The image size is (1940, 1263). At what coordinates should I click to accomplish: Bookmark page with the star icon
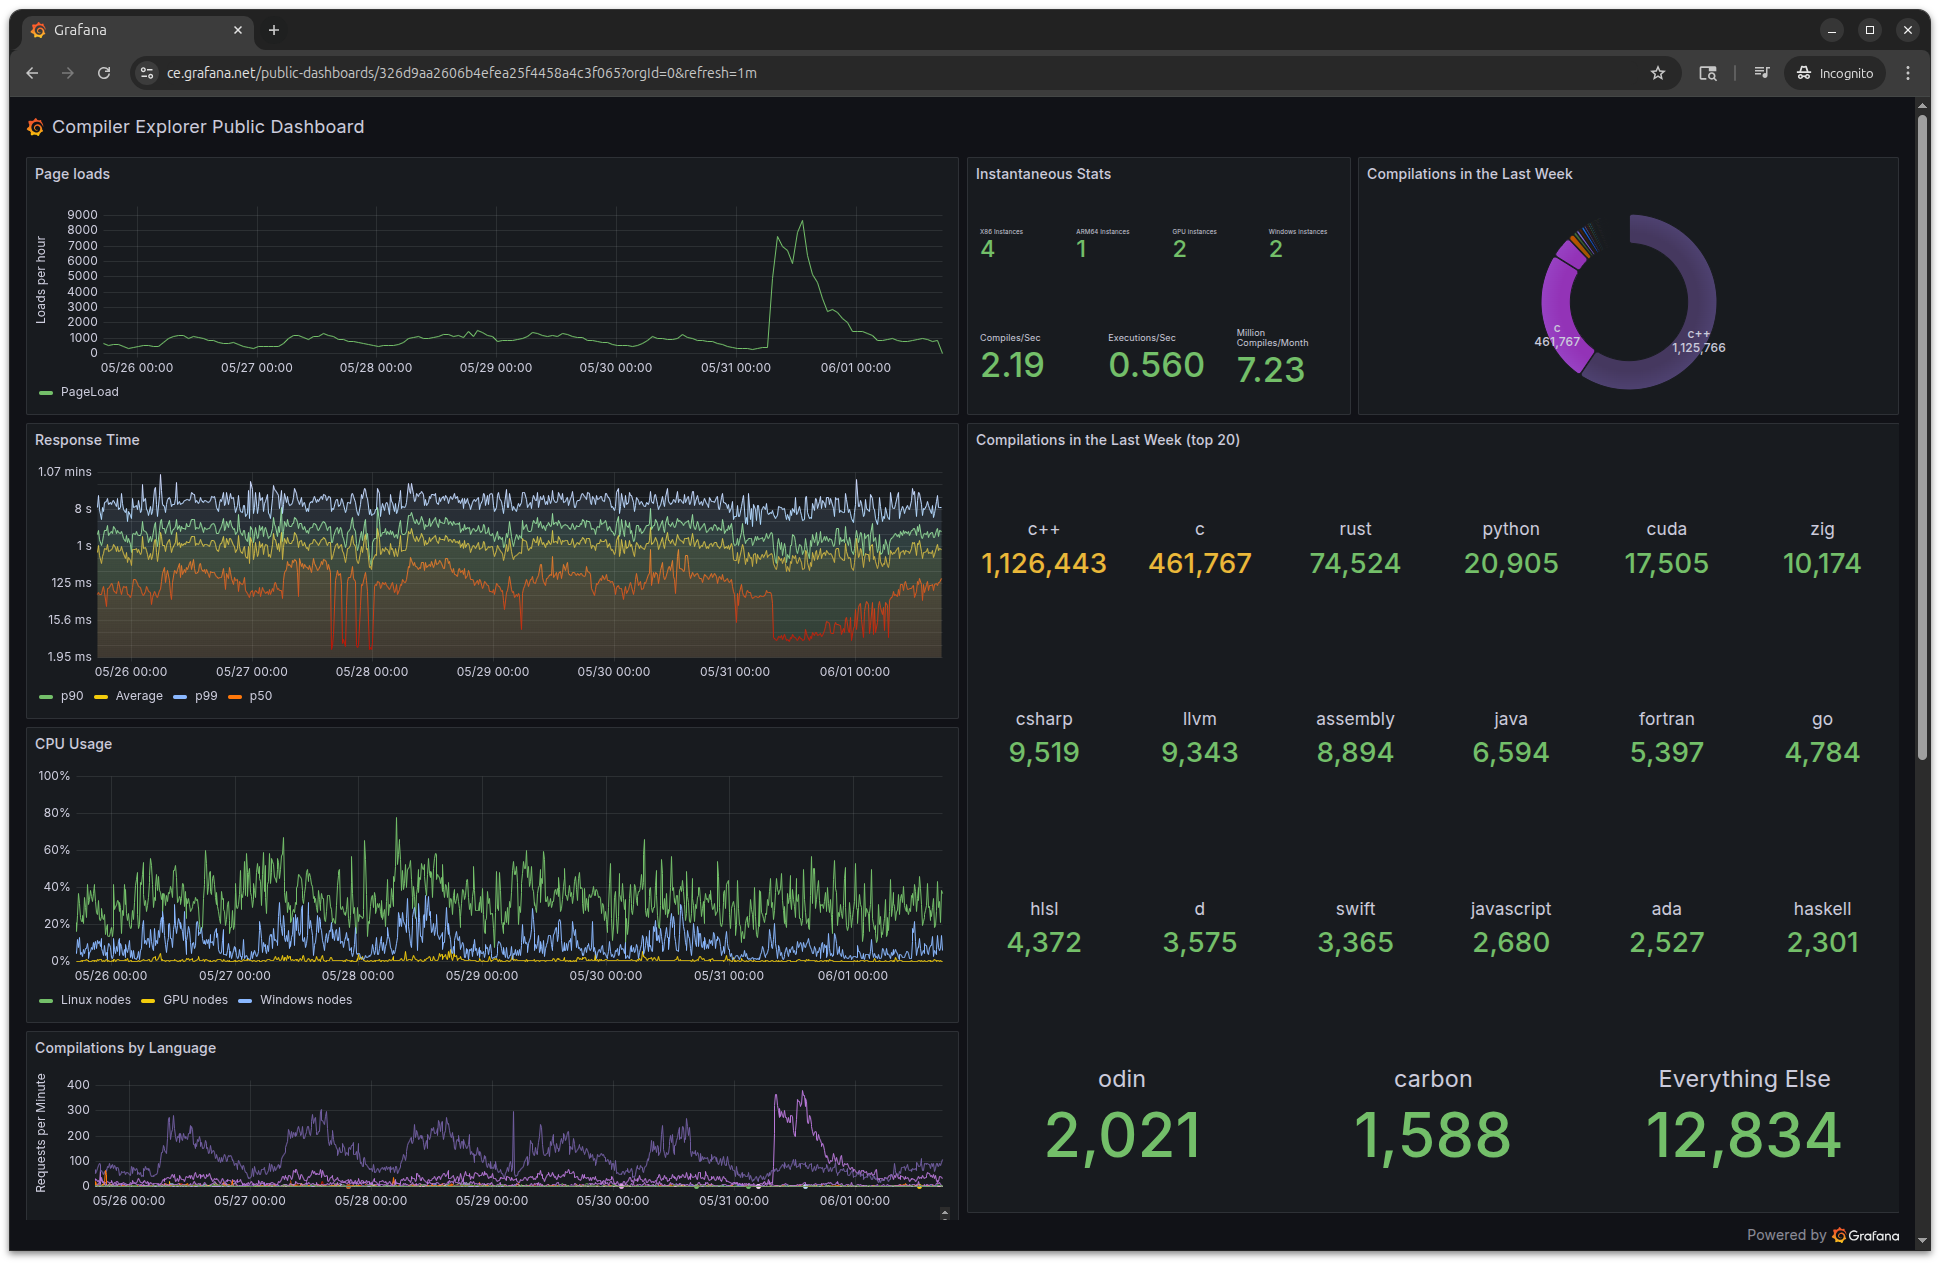click(1658, 73)
